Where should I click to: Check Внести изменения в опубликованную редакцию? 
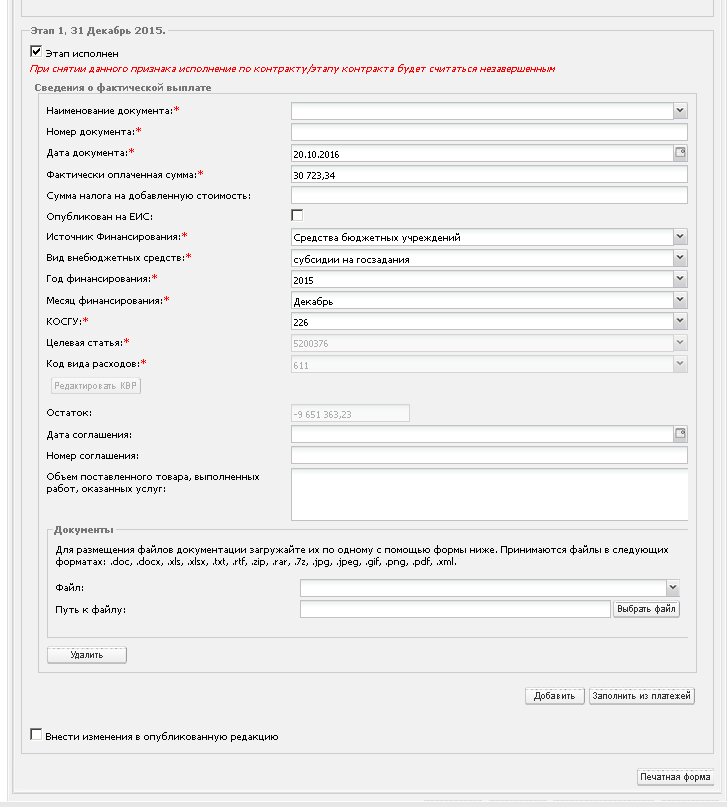tap(36, 734)
